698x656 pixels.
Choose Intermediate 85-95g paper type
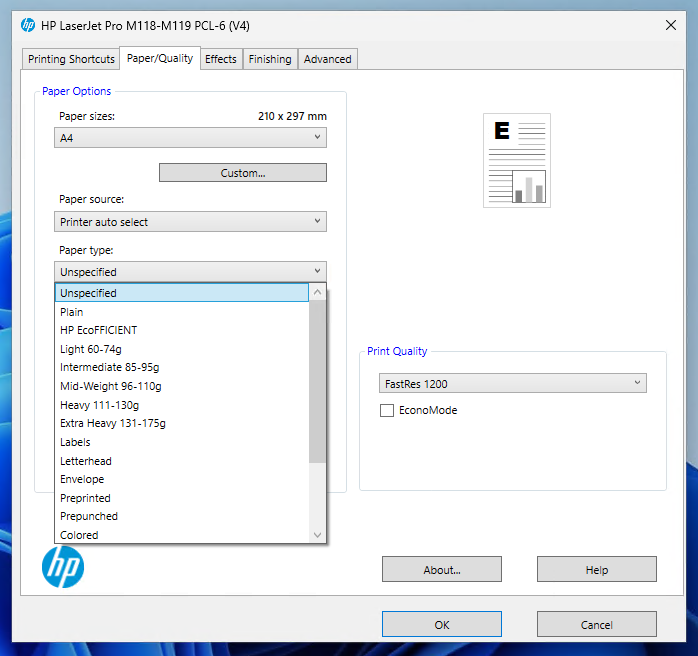coord(182,367)
